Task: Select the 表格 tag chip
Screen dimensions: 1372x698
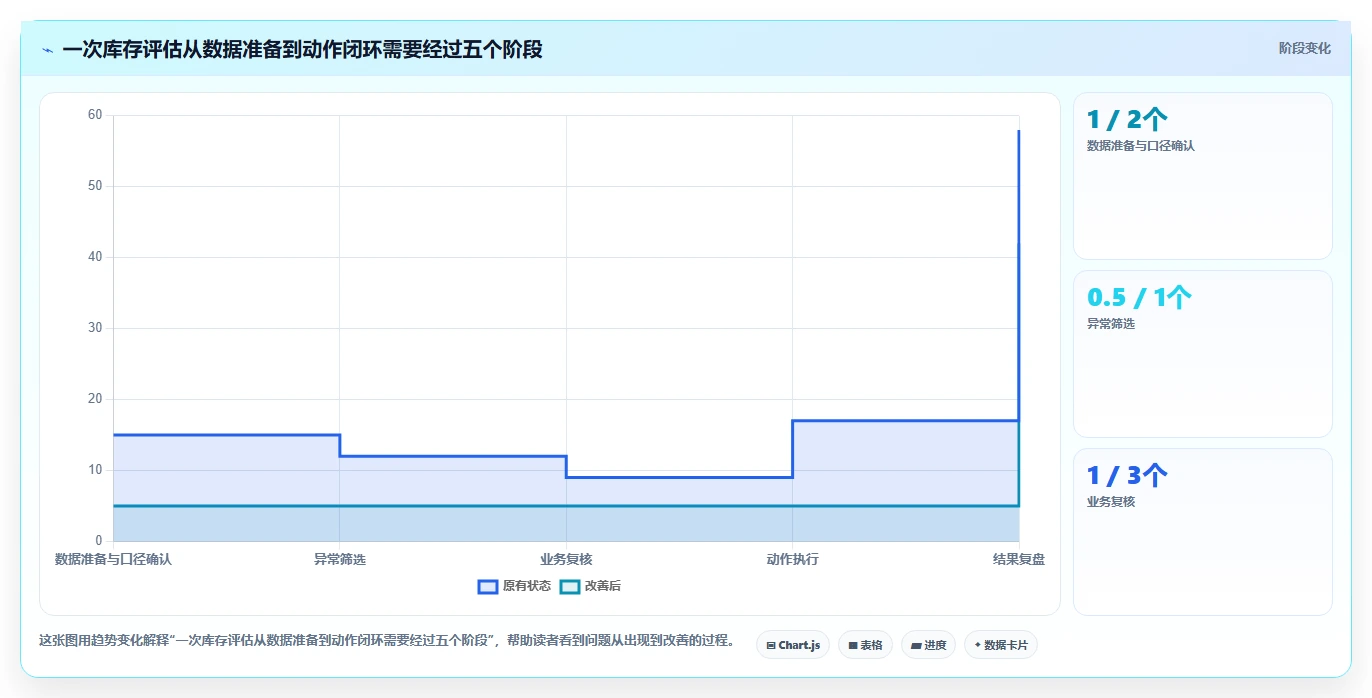Action: 865,645
